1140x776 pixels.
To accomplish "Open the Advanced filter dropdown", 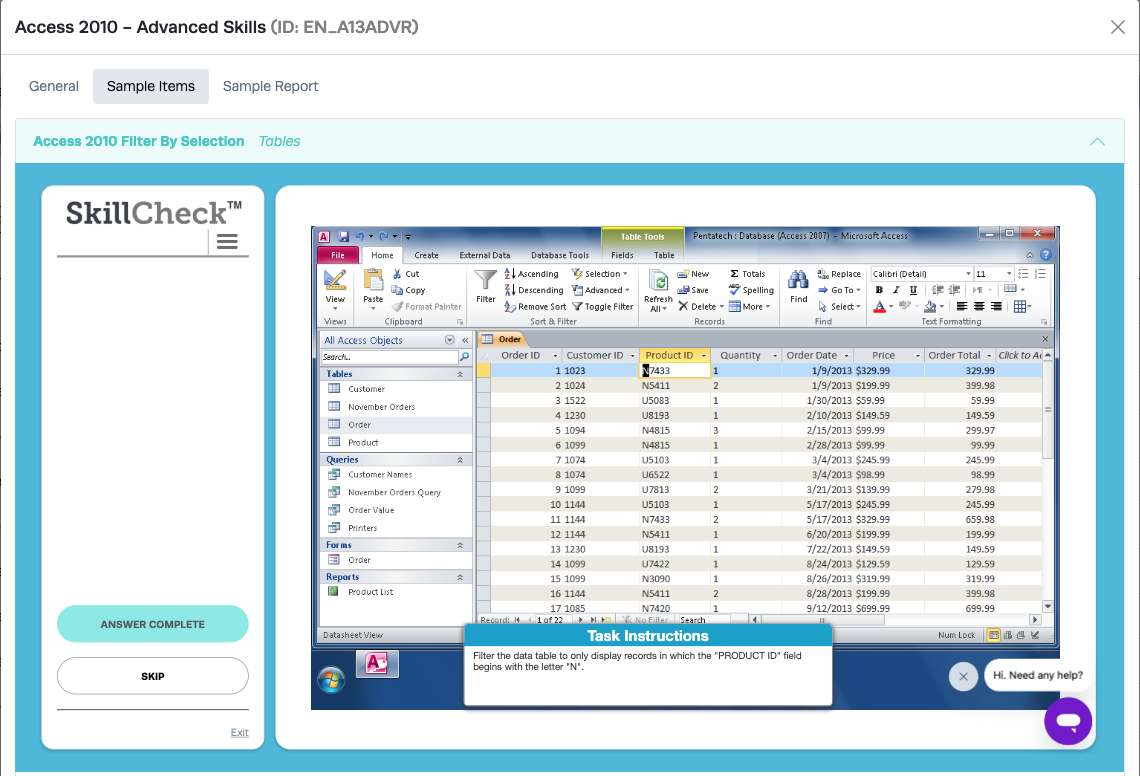I will (601, 290).
